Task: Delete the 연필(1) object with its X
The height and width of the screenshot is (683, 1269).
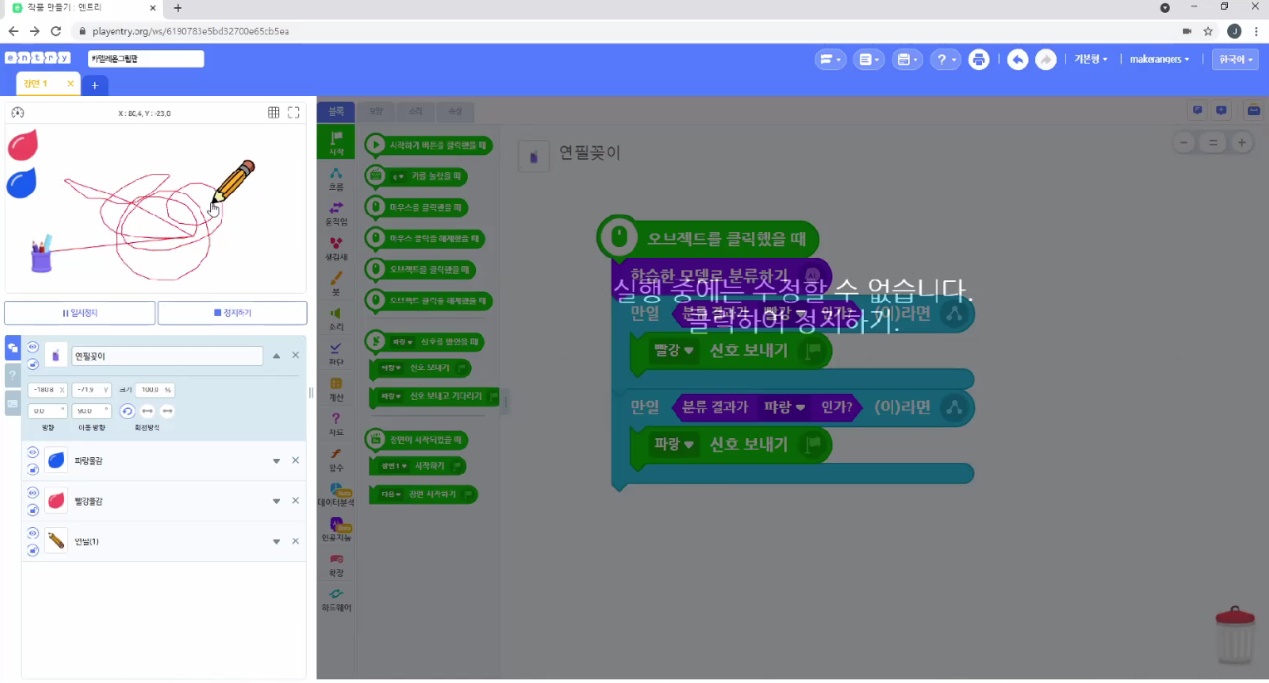Action: coord(295,541)
